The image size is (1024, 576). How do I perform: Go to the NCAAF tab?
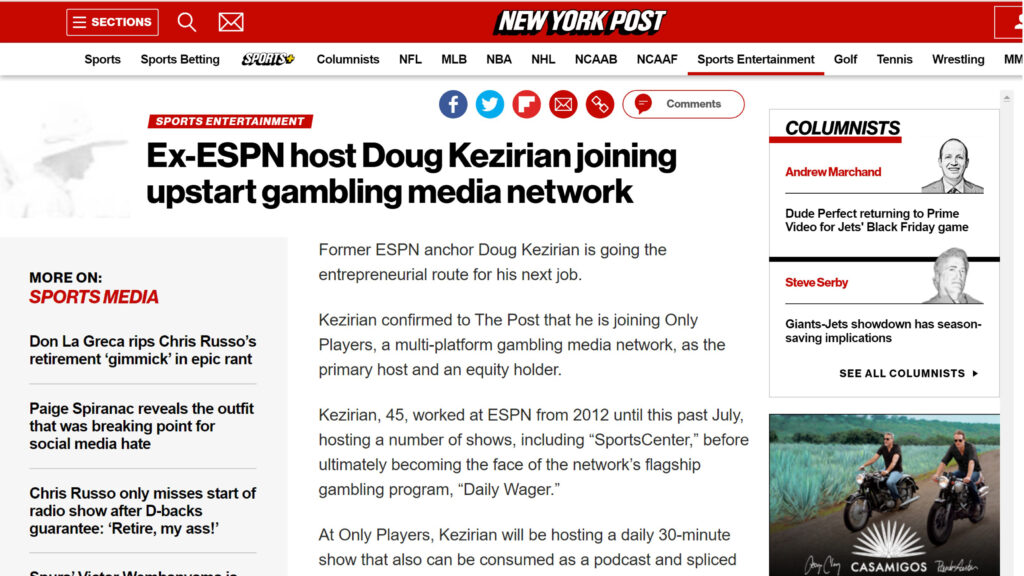click(x=657, y=59)
